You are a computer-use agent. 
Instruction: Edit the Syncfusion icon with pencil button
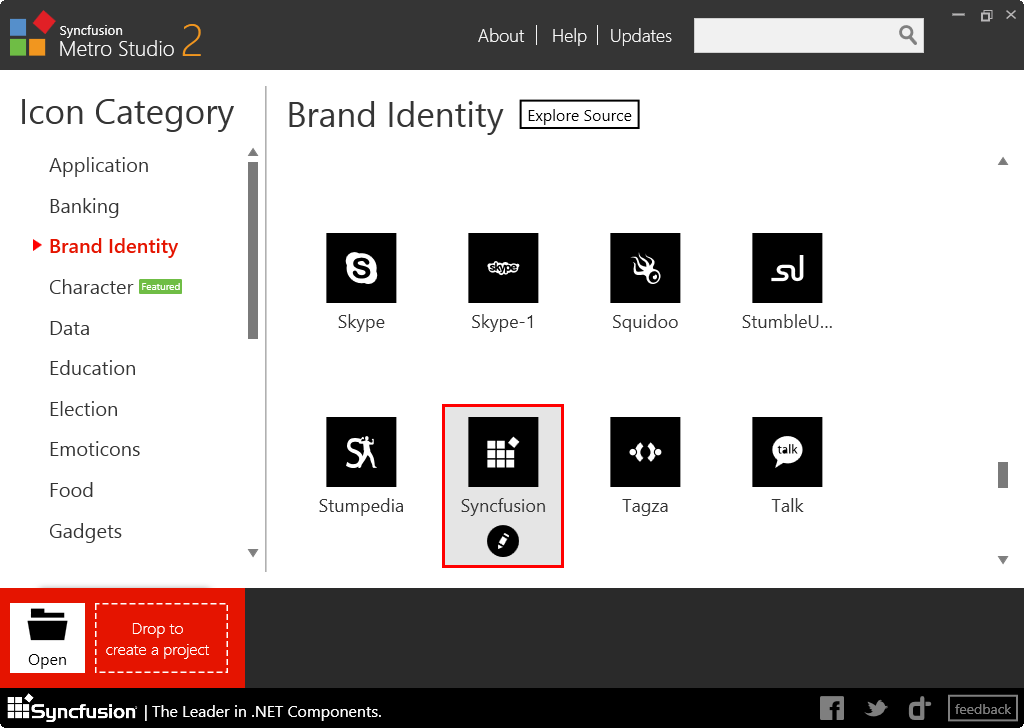click(503, 541)
